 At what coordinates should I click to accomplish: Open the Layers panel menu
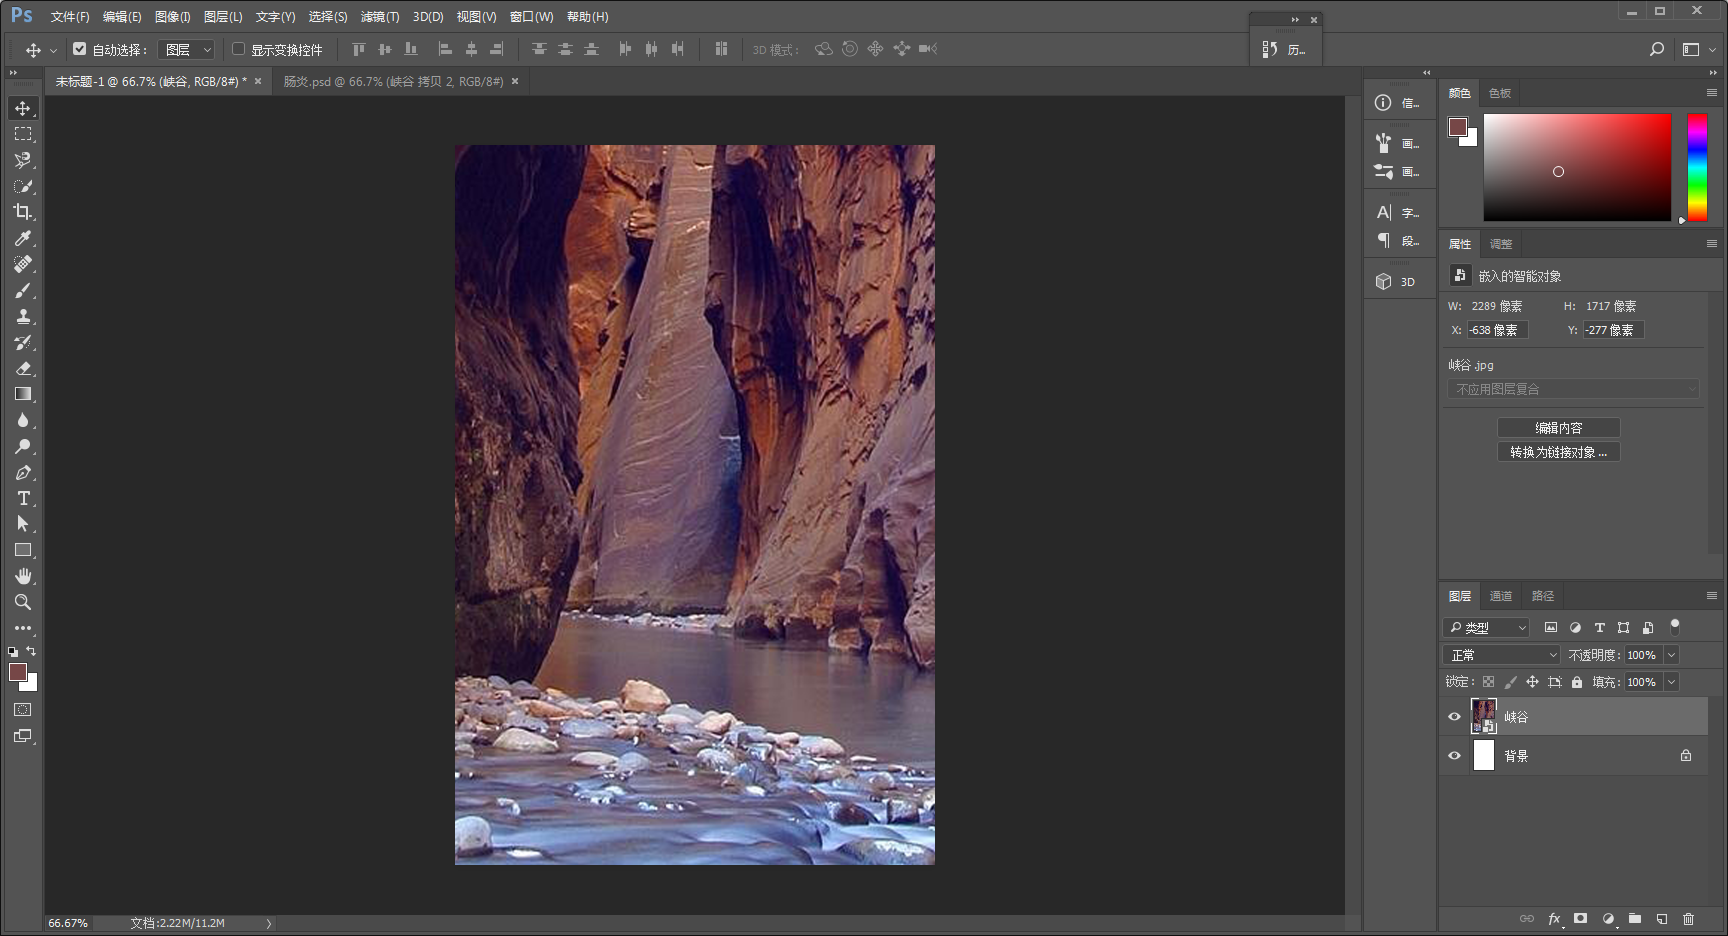[1712, 596]
